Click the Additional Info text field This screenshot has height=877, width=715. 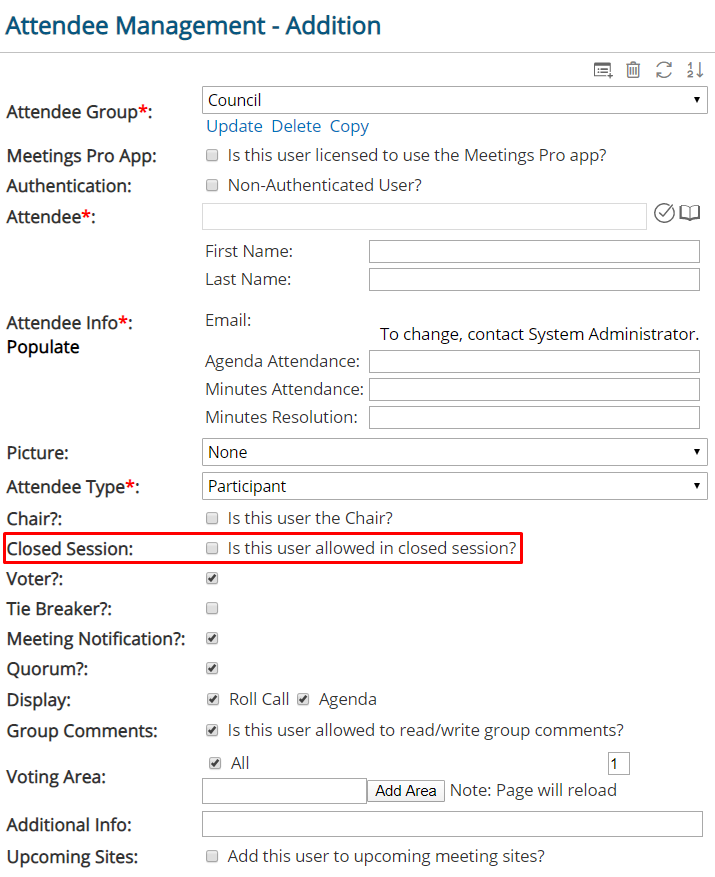452,824
